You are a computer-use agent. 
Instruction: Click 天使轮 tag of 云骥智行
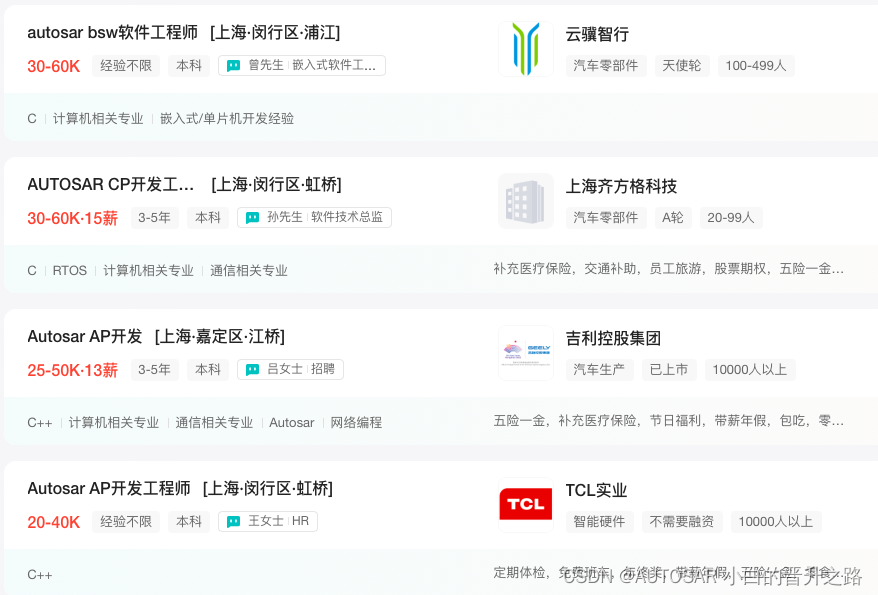(x=681, y=65)
